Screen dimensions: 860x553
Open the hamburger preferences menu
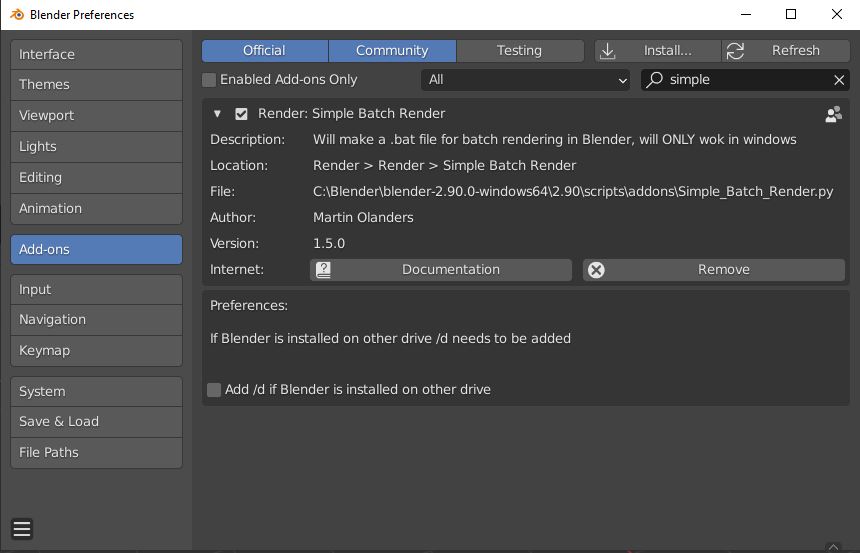coord(22,529)
